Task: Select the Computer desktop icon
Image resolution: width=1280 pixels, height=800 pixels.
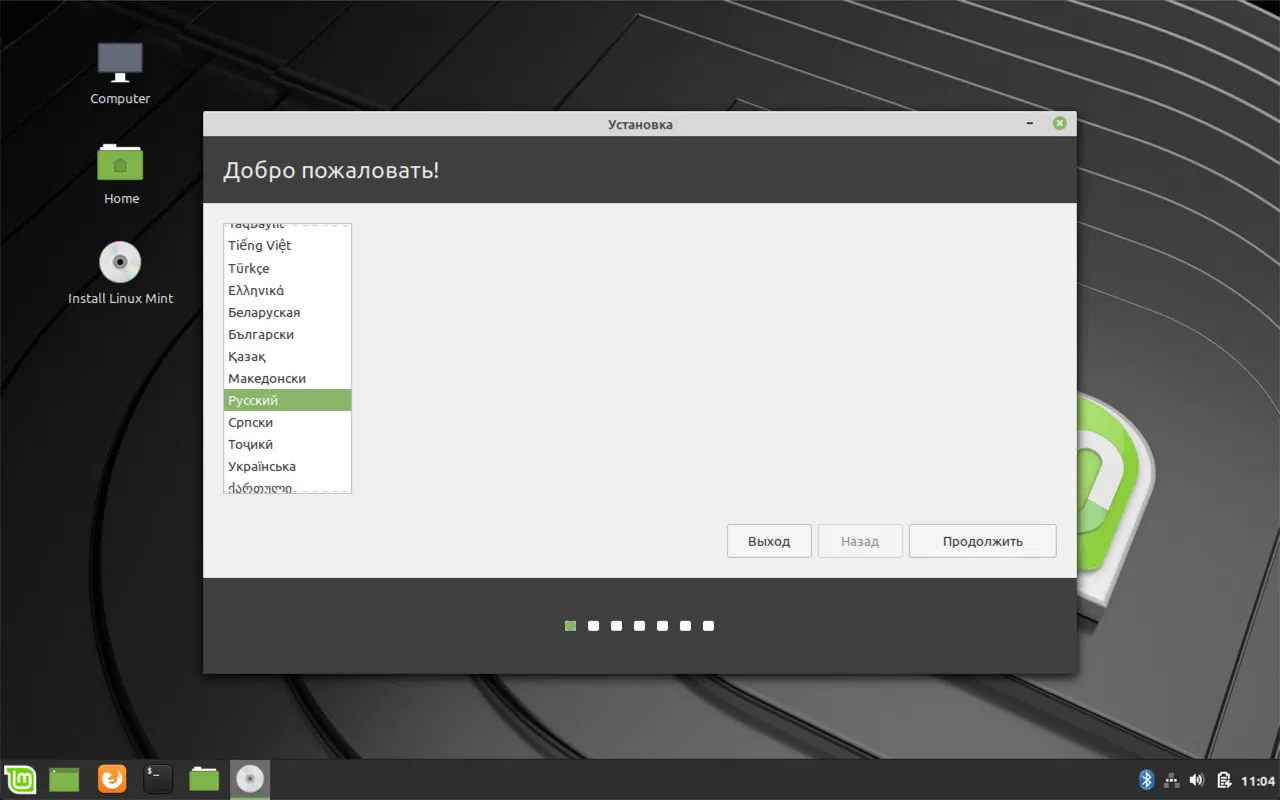Action: pos(120,73)
